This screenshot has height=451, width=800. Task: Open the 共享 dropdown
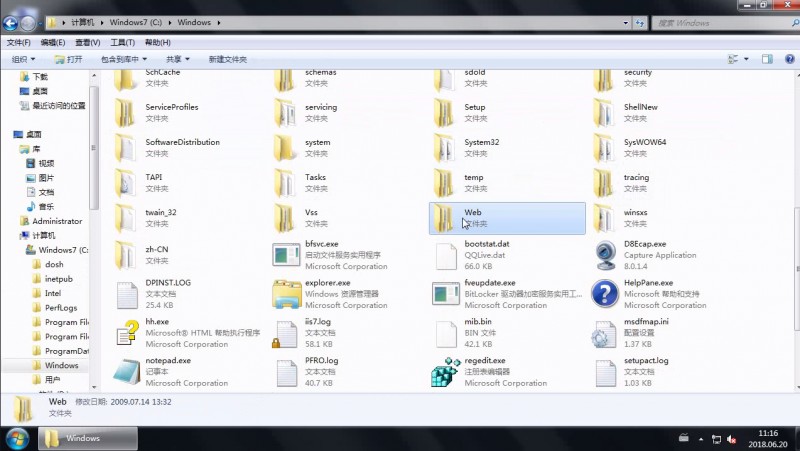pos(178,59)
